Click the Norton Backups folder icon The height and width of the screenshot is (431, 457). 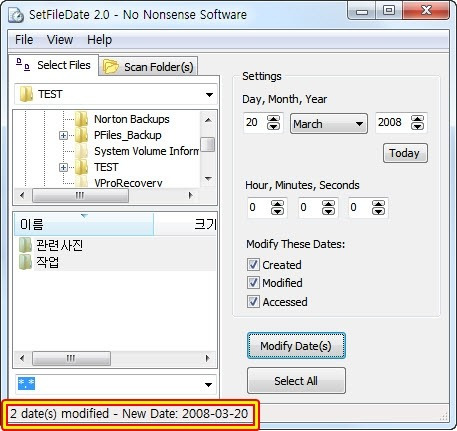[82, 119]
